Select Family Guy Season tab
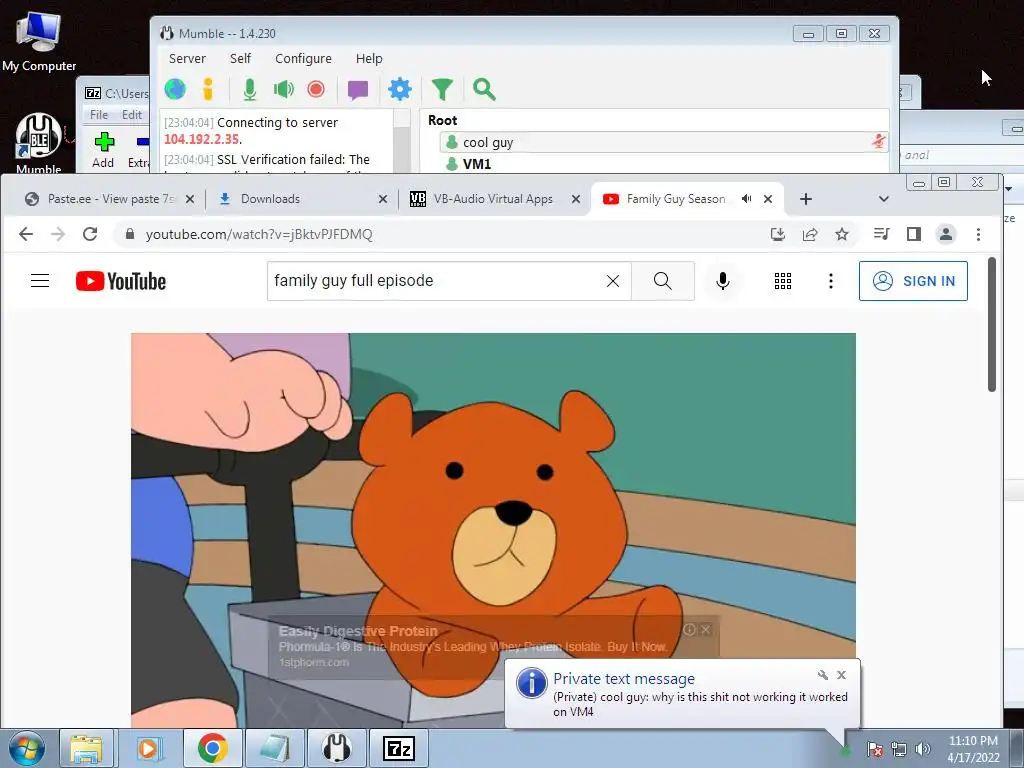 675,199
